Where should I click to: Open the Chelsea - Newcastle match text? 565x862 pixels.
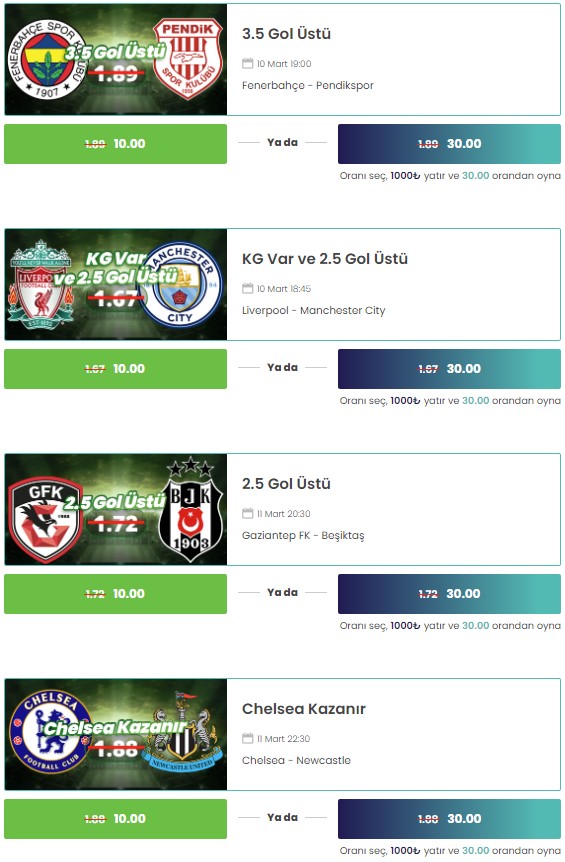[296, 760]
